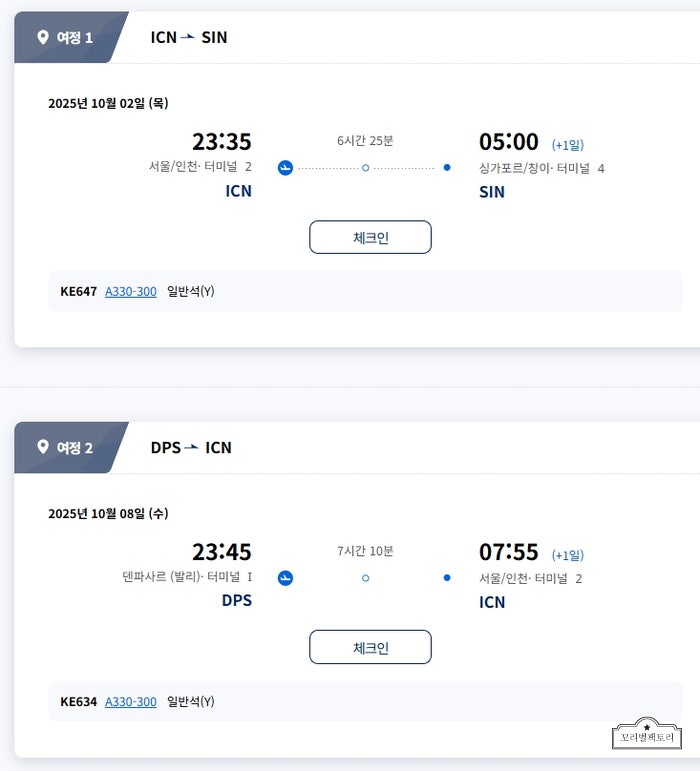Click the arrival dot on the ICN–SIN timeline
The width and height of the screenshot is (700, 771).
pyautogui.click(x=447, y=167)
